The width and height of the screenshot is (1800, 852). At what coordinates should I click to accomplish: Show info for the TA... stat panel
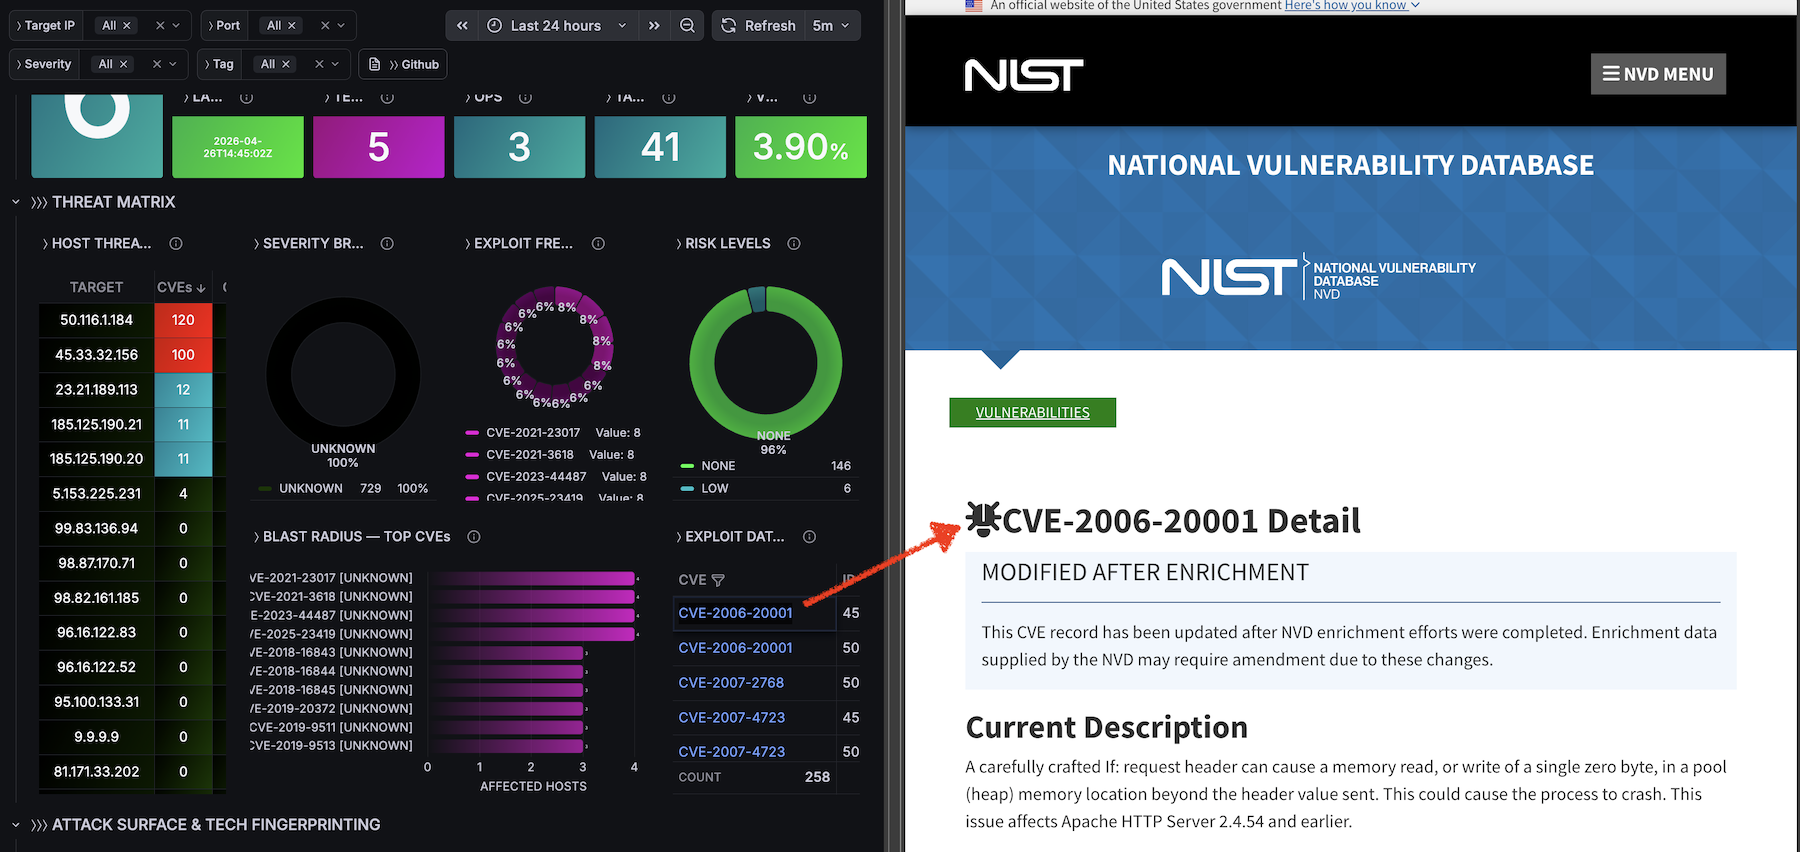[669, 98]
